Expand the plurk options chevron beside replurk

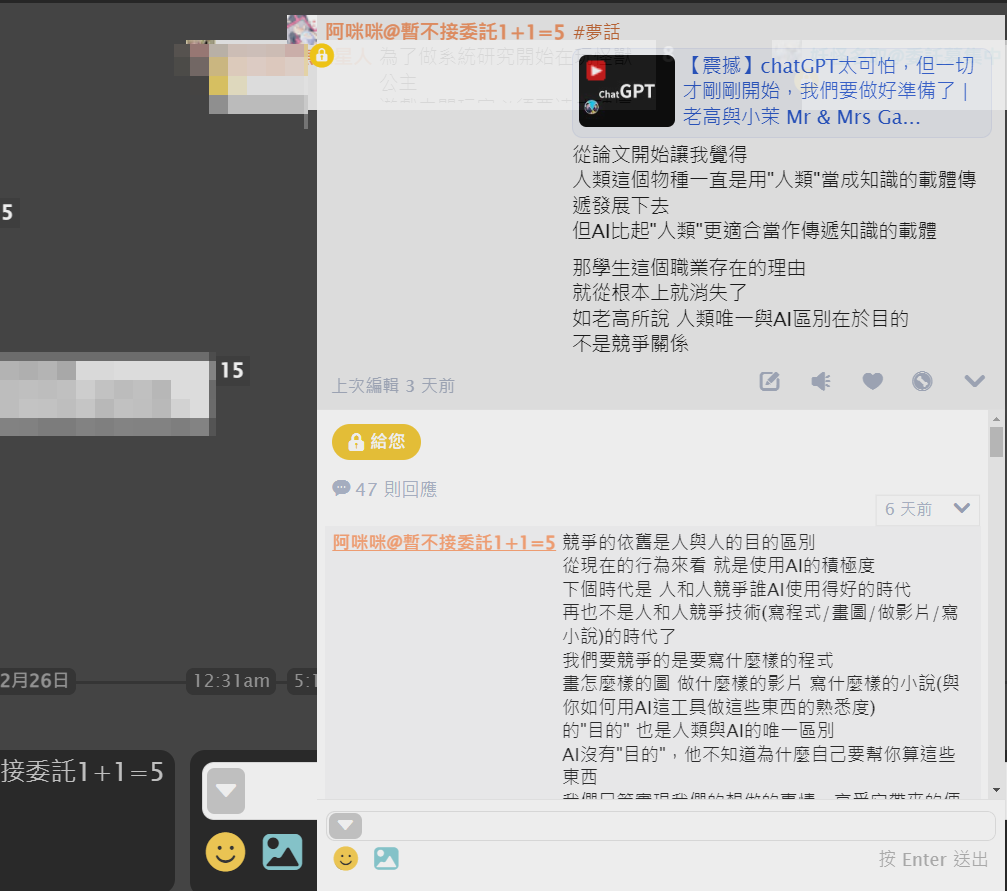[974, 382]
